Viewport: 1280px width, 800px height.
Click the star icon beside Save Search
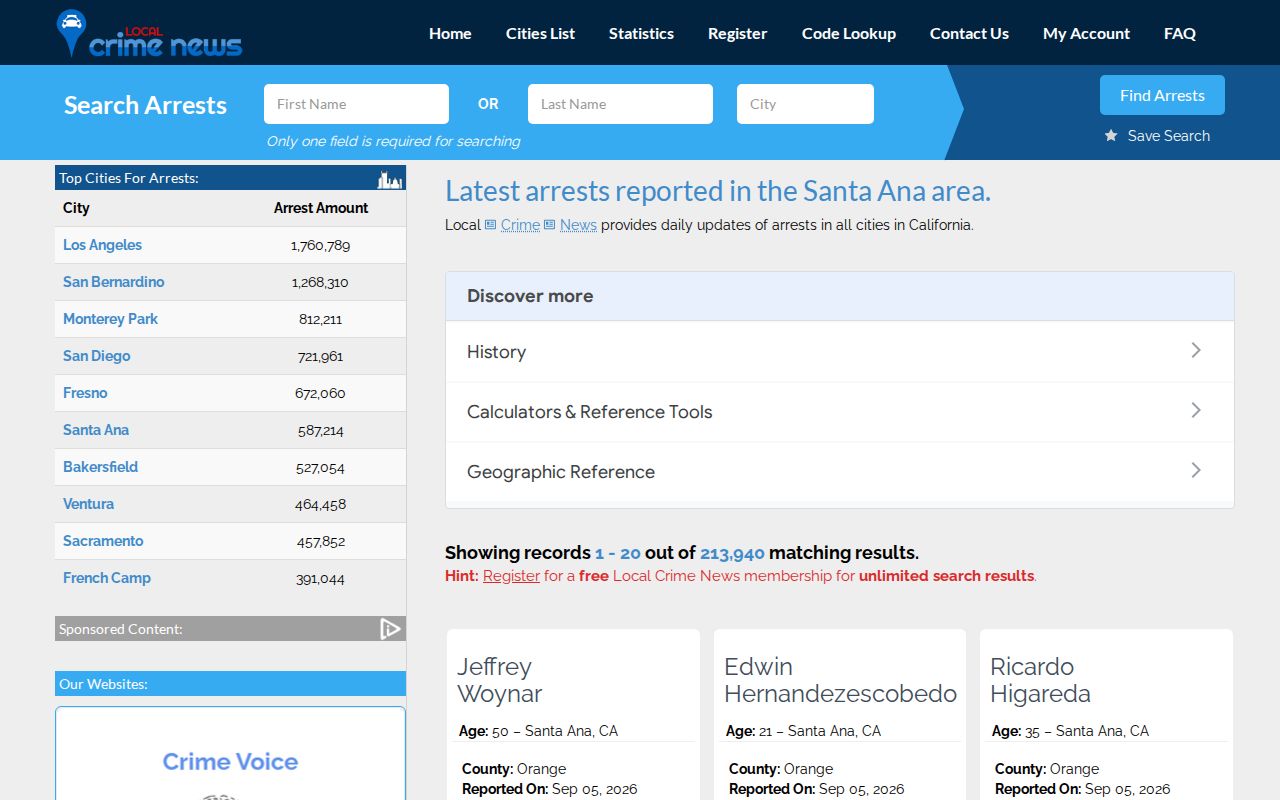coord(1111,135)
